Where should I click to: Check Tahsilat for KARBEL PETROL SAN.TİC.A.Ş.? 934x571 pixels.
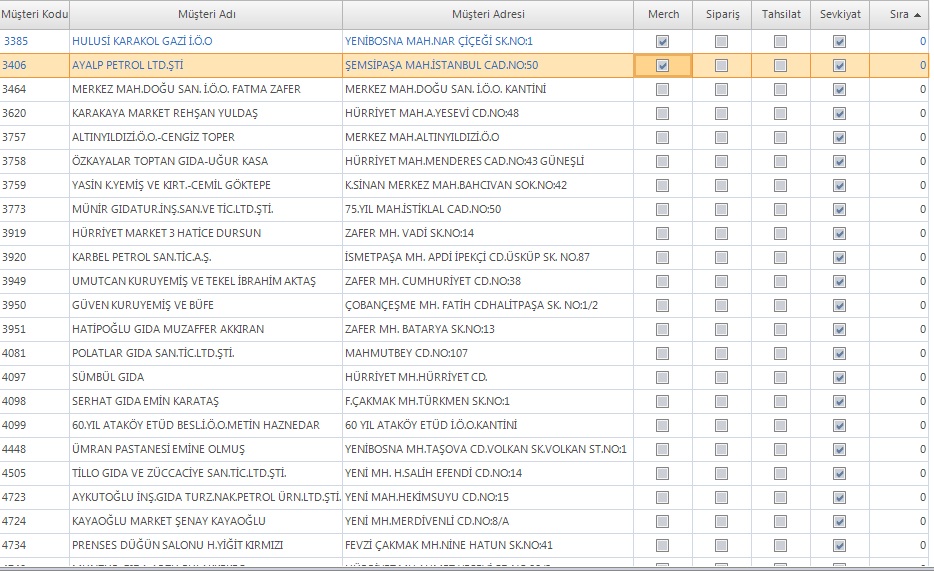click(x=780, y=257)
